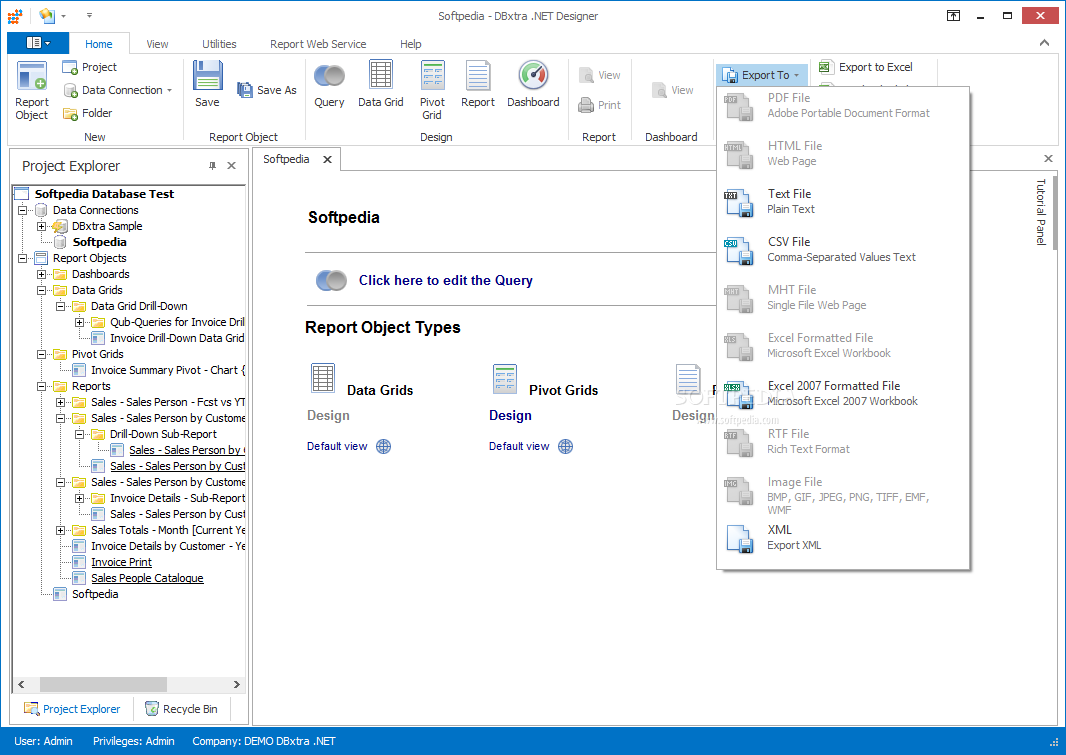Collapse the Pivot Grids folder
The image size is (1066, 755).
click(x=41, y=354)
